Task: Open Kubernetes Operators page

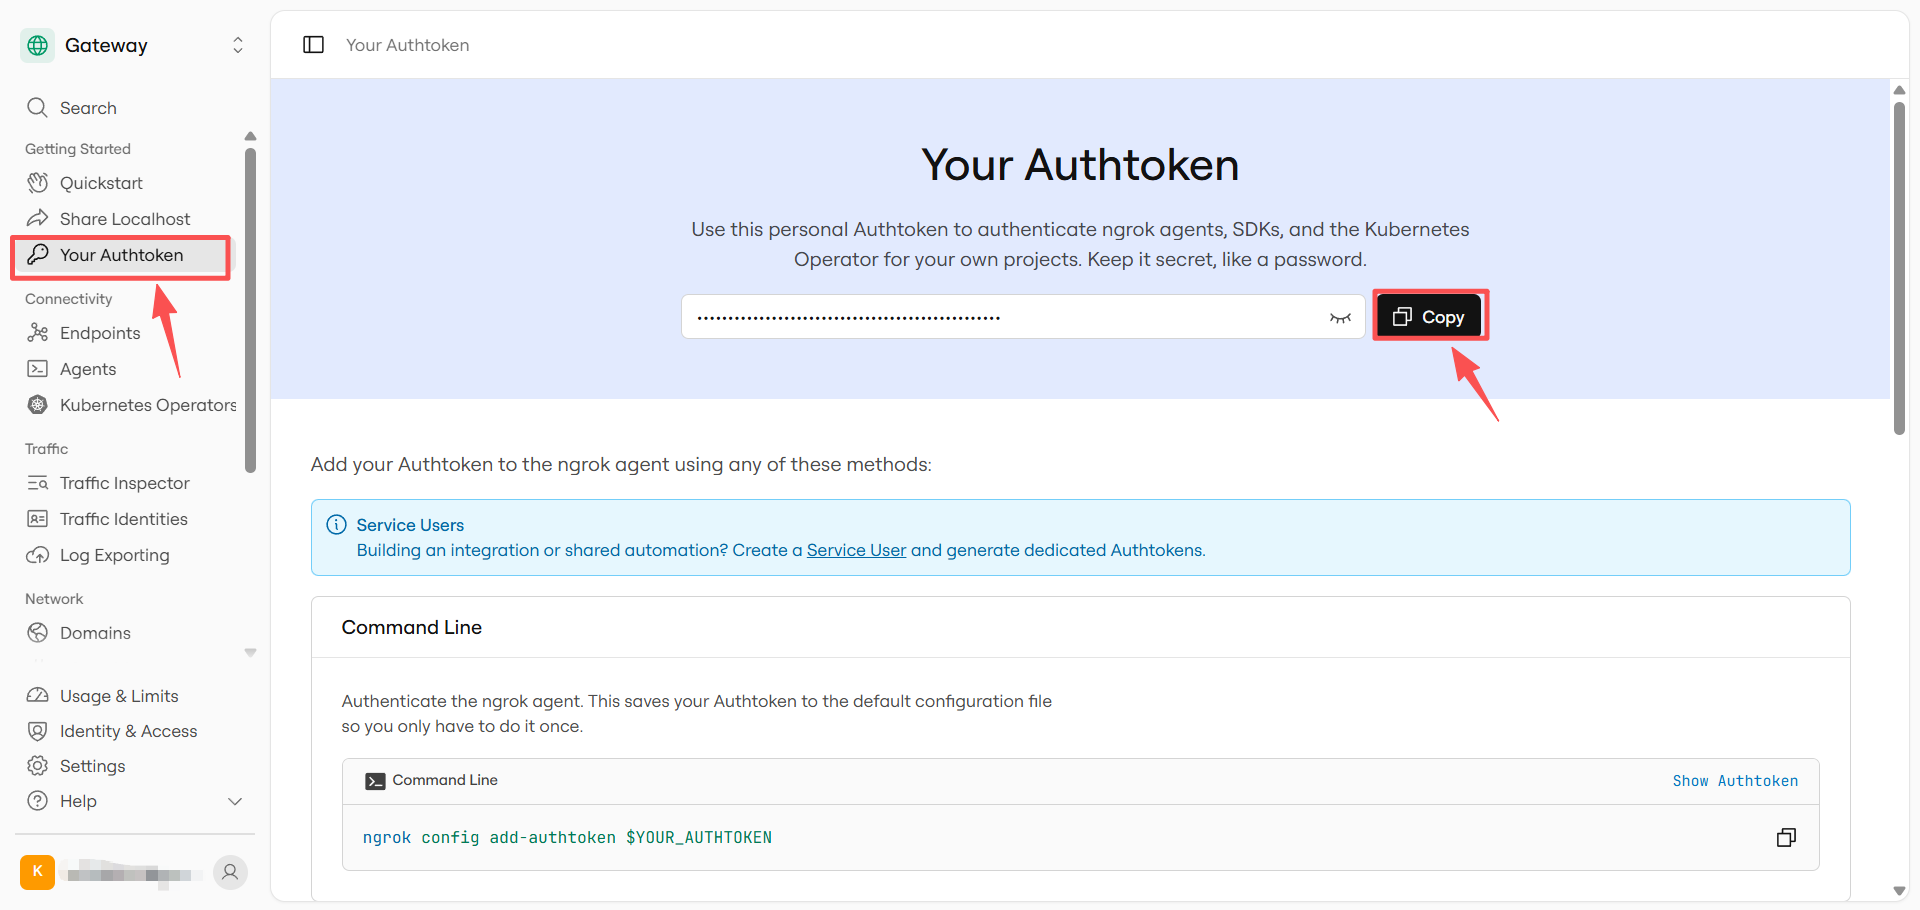Action: [148, 405]
